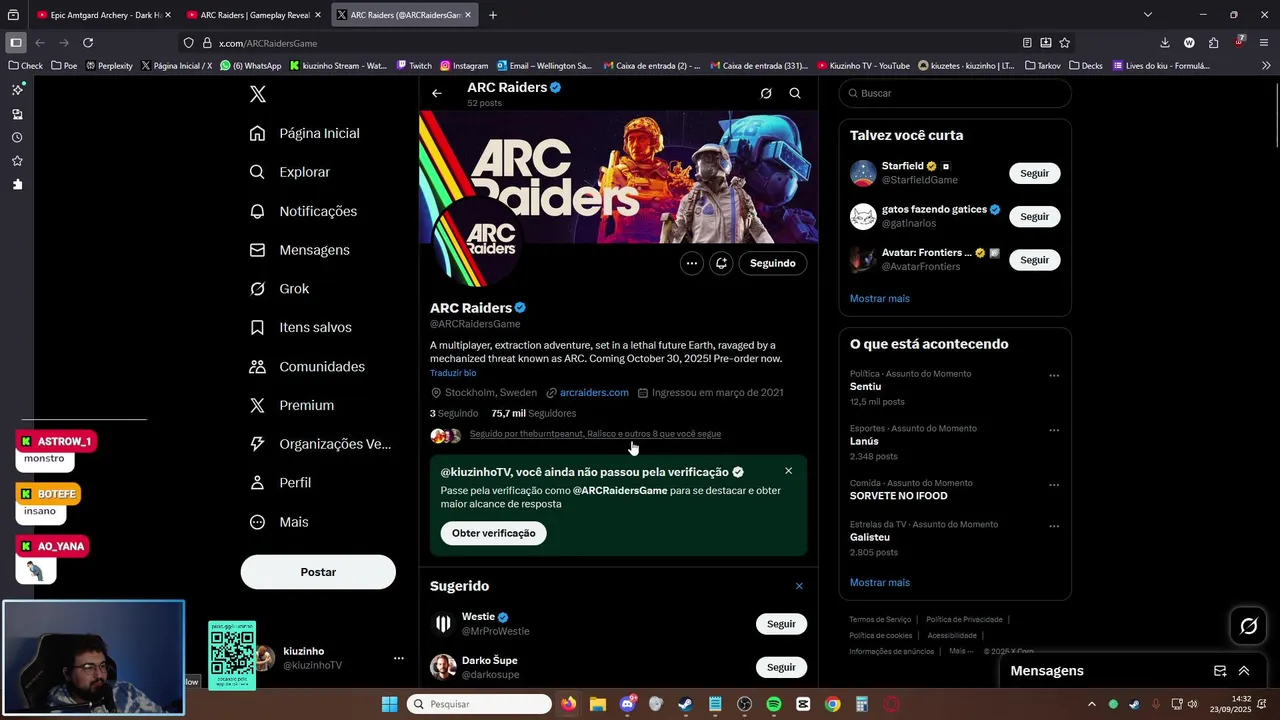
Task: Open the browser downloads icon
Action: click(x=1165, y=43)
